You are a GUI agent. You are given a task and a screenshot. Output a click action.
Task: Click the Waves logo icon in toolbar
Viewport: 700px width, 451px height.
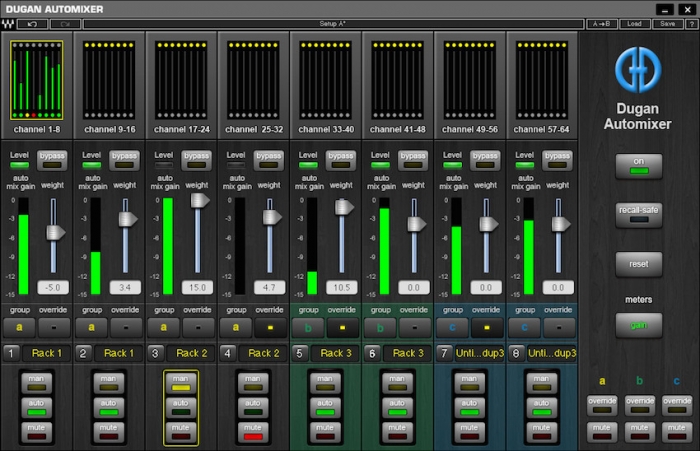pyautogui.click(x=8, y=24)
